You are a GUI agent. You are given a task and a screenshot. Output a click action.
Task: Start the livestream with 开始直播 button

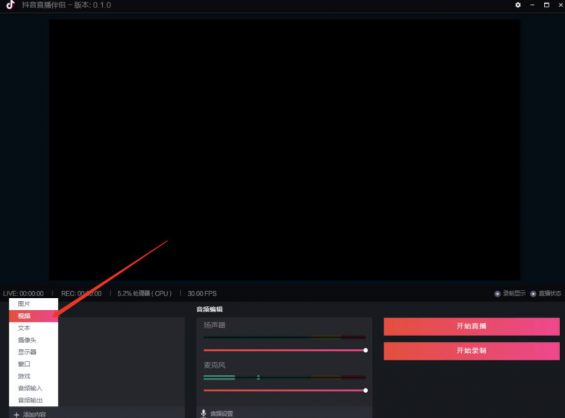click(472, 326)
